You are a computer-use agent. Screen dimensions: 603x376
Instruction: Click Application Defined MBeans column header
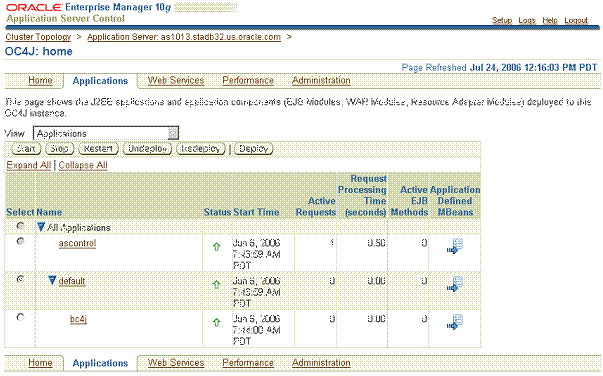(455, 201)
